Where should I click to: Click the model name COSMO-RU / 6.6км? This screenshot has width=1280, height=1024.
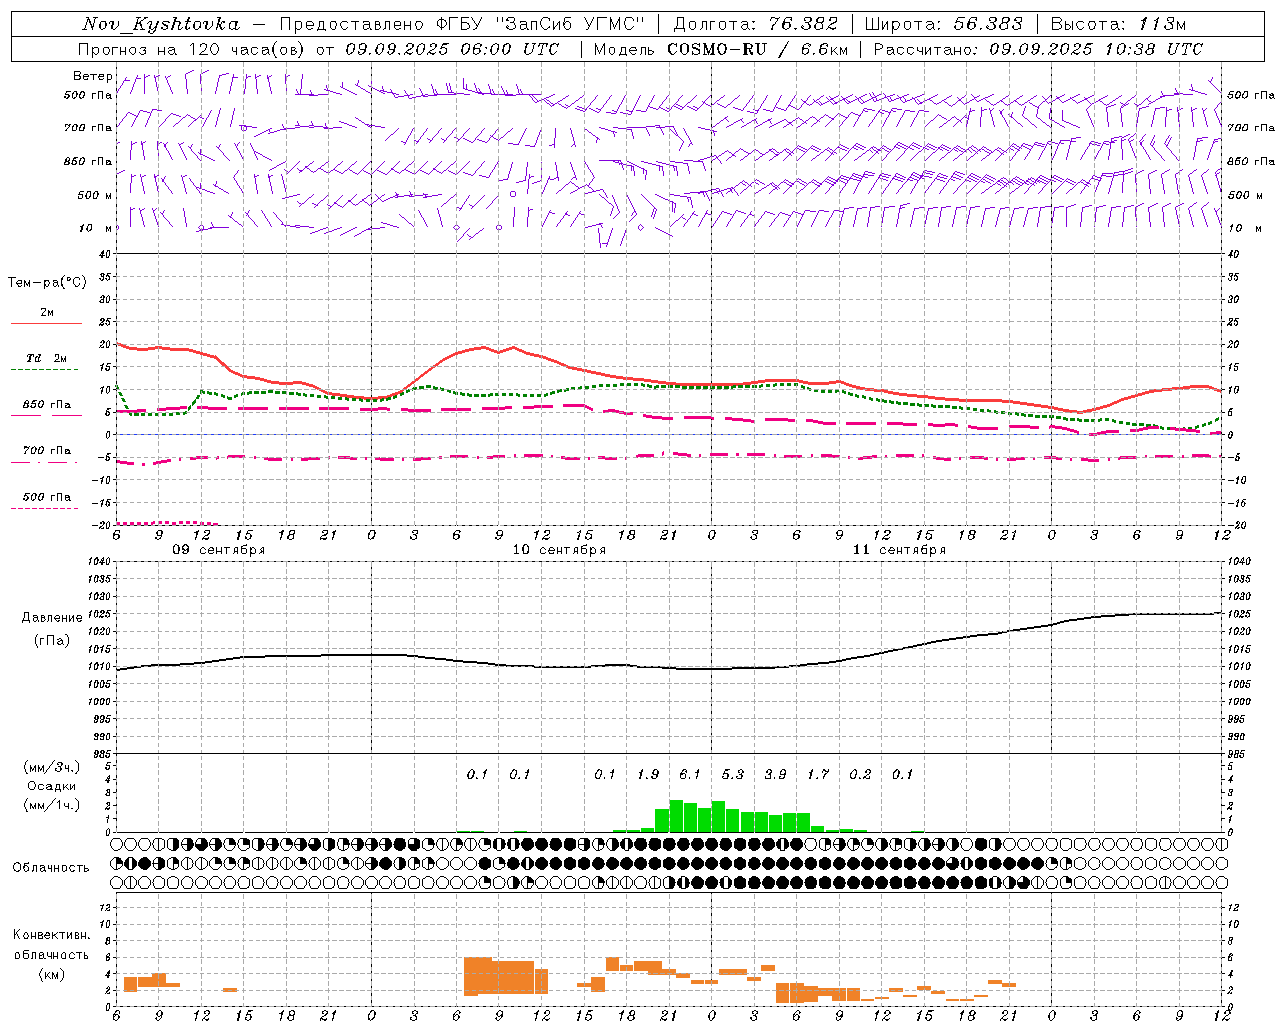pyautogui.click(x=757, y=49)
